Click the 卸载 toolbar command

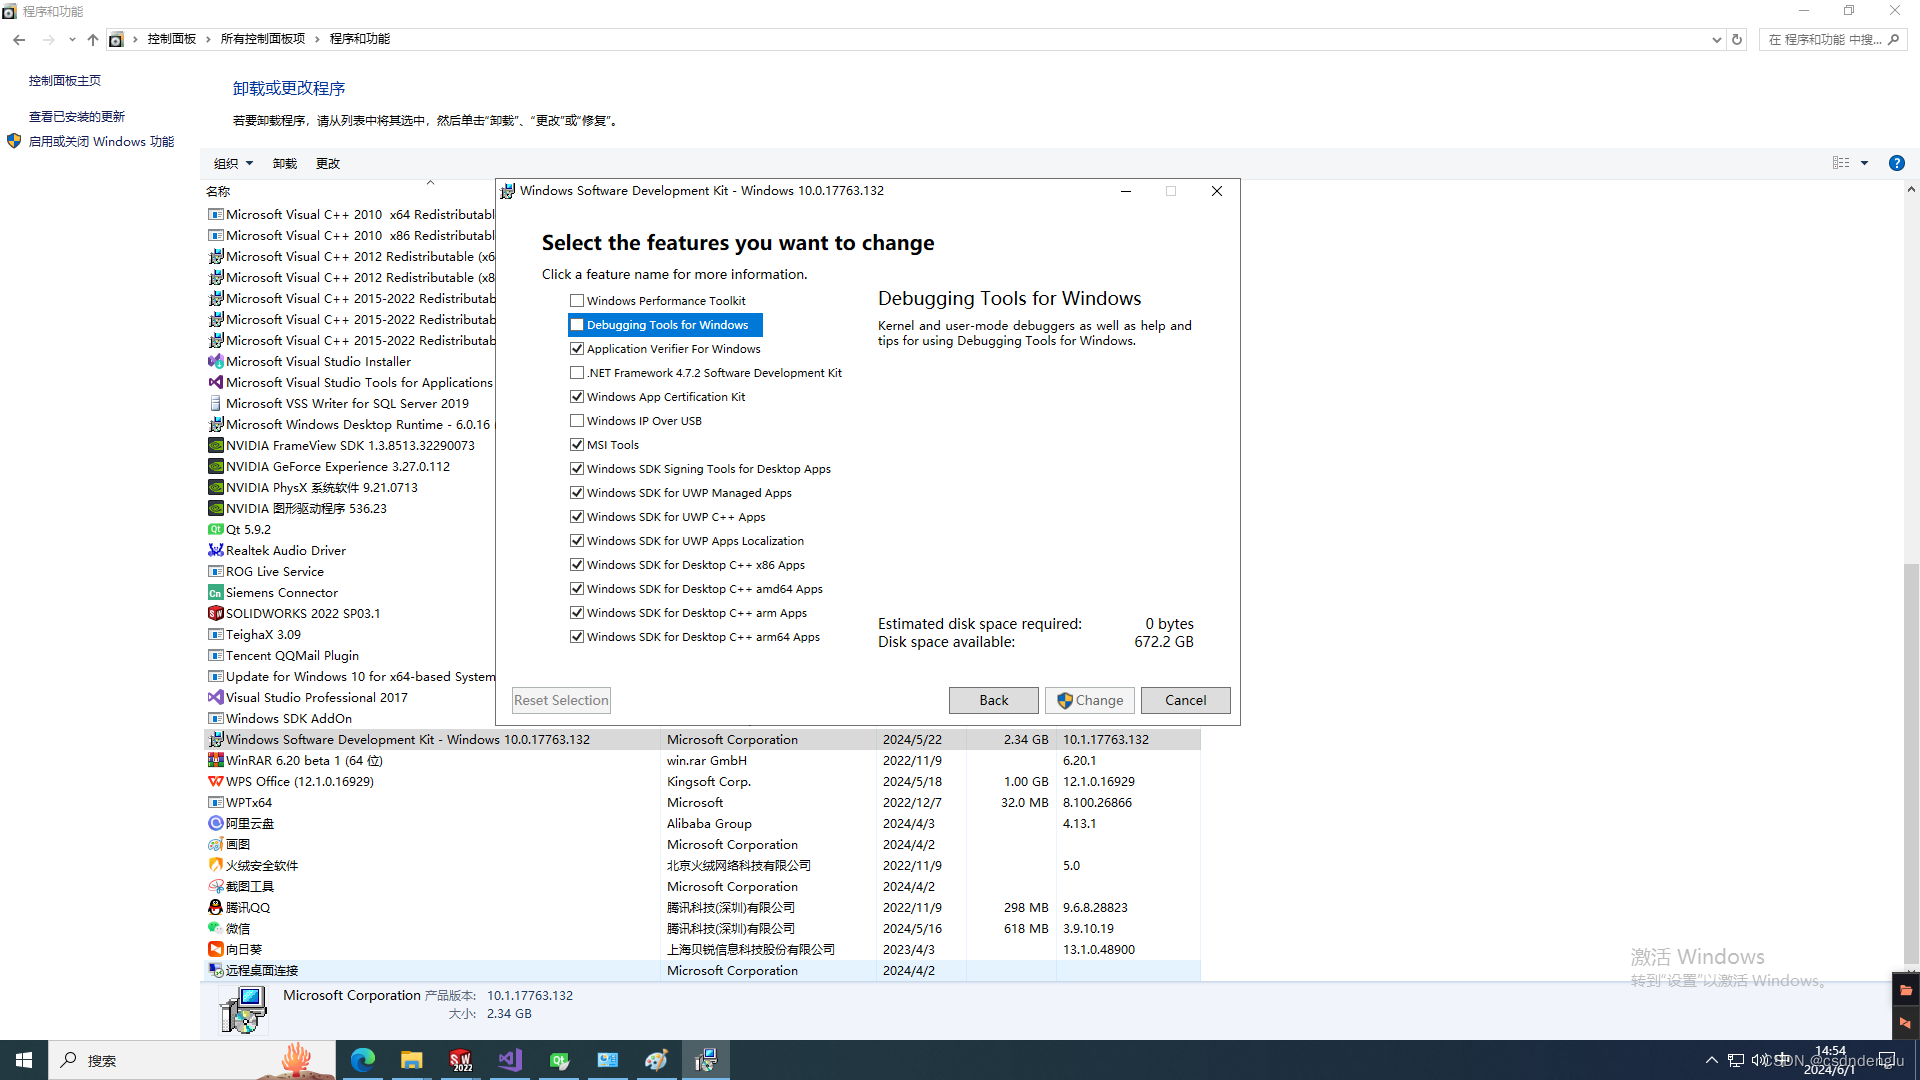point(285,164)
